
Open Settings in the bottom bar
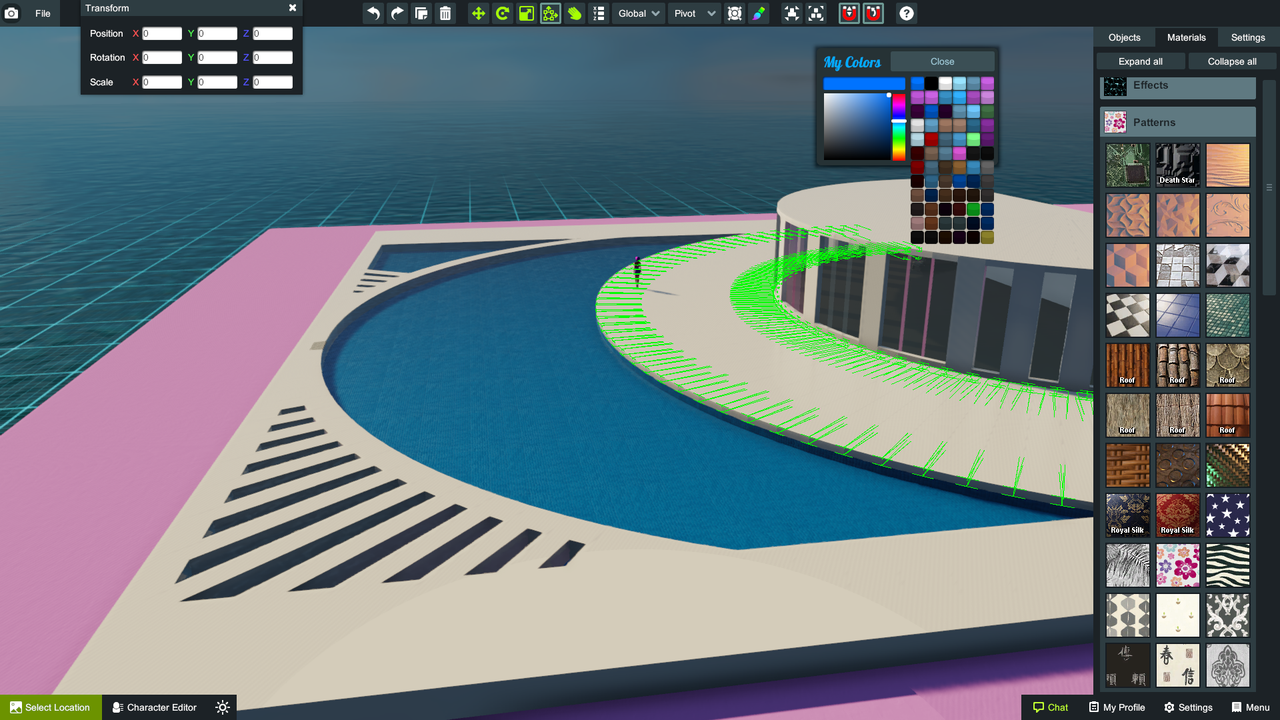pyautogui.click(x=1188, y=707)
